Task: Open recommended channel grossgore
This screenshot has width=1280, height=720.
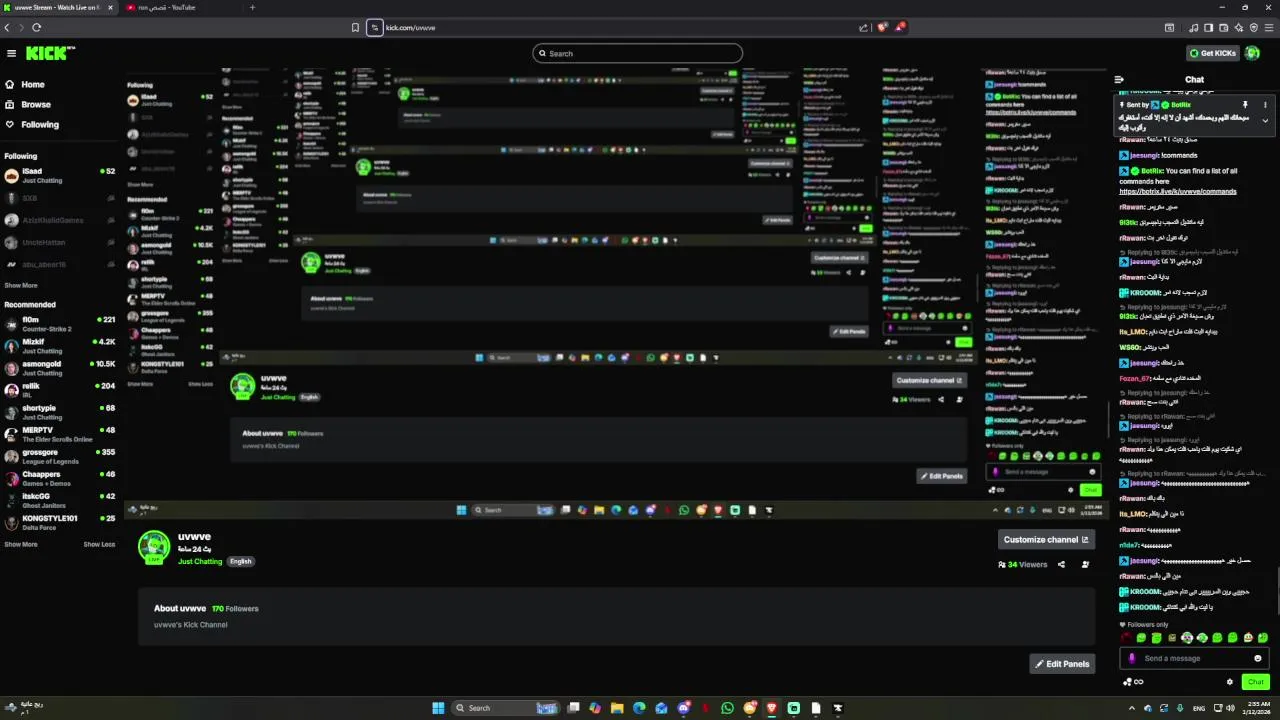Action: pyautogui.click(x=60, y=457)
